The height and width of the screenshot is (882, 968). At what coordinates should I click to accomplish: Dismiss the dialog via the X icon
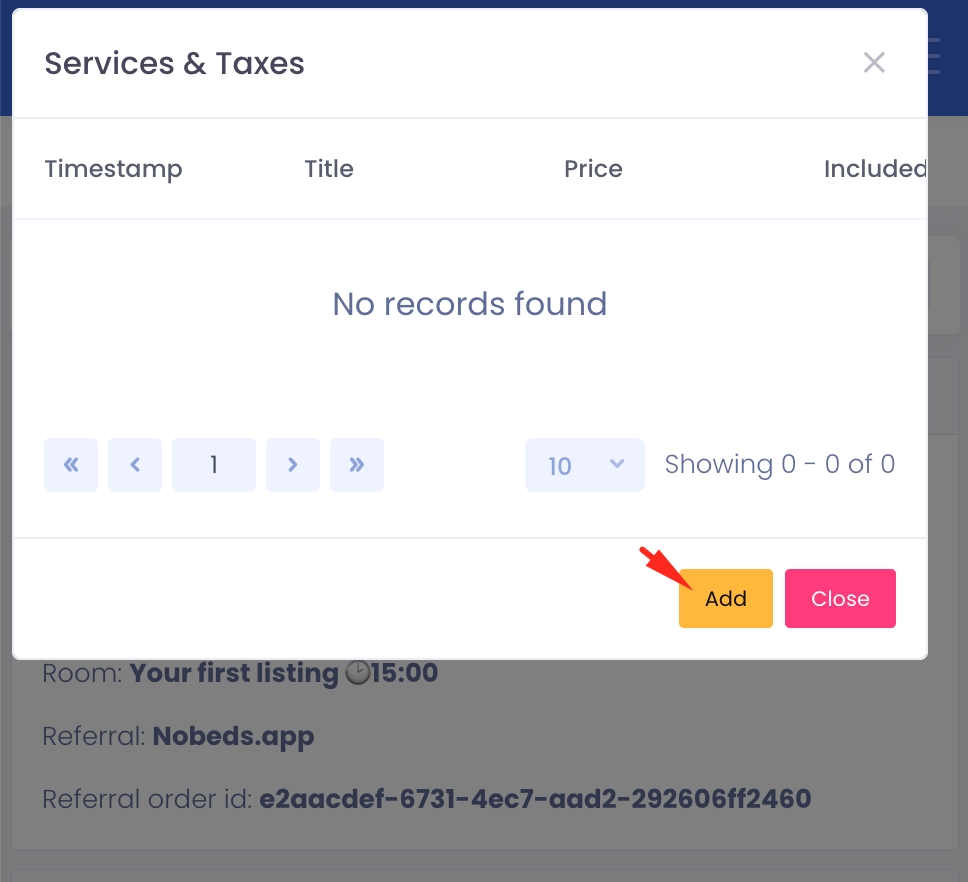tap(874, 62)
